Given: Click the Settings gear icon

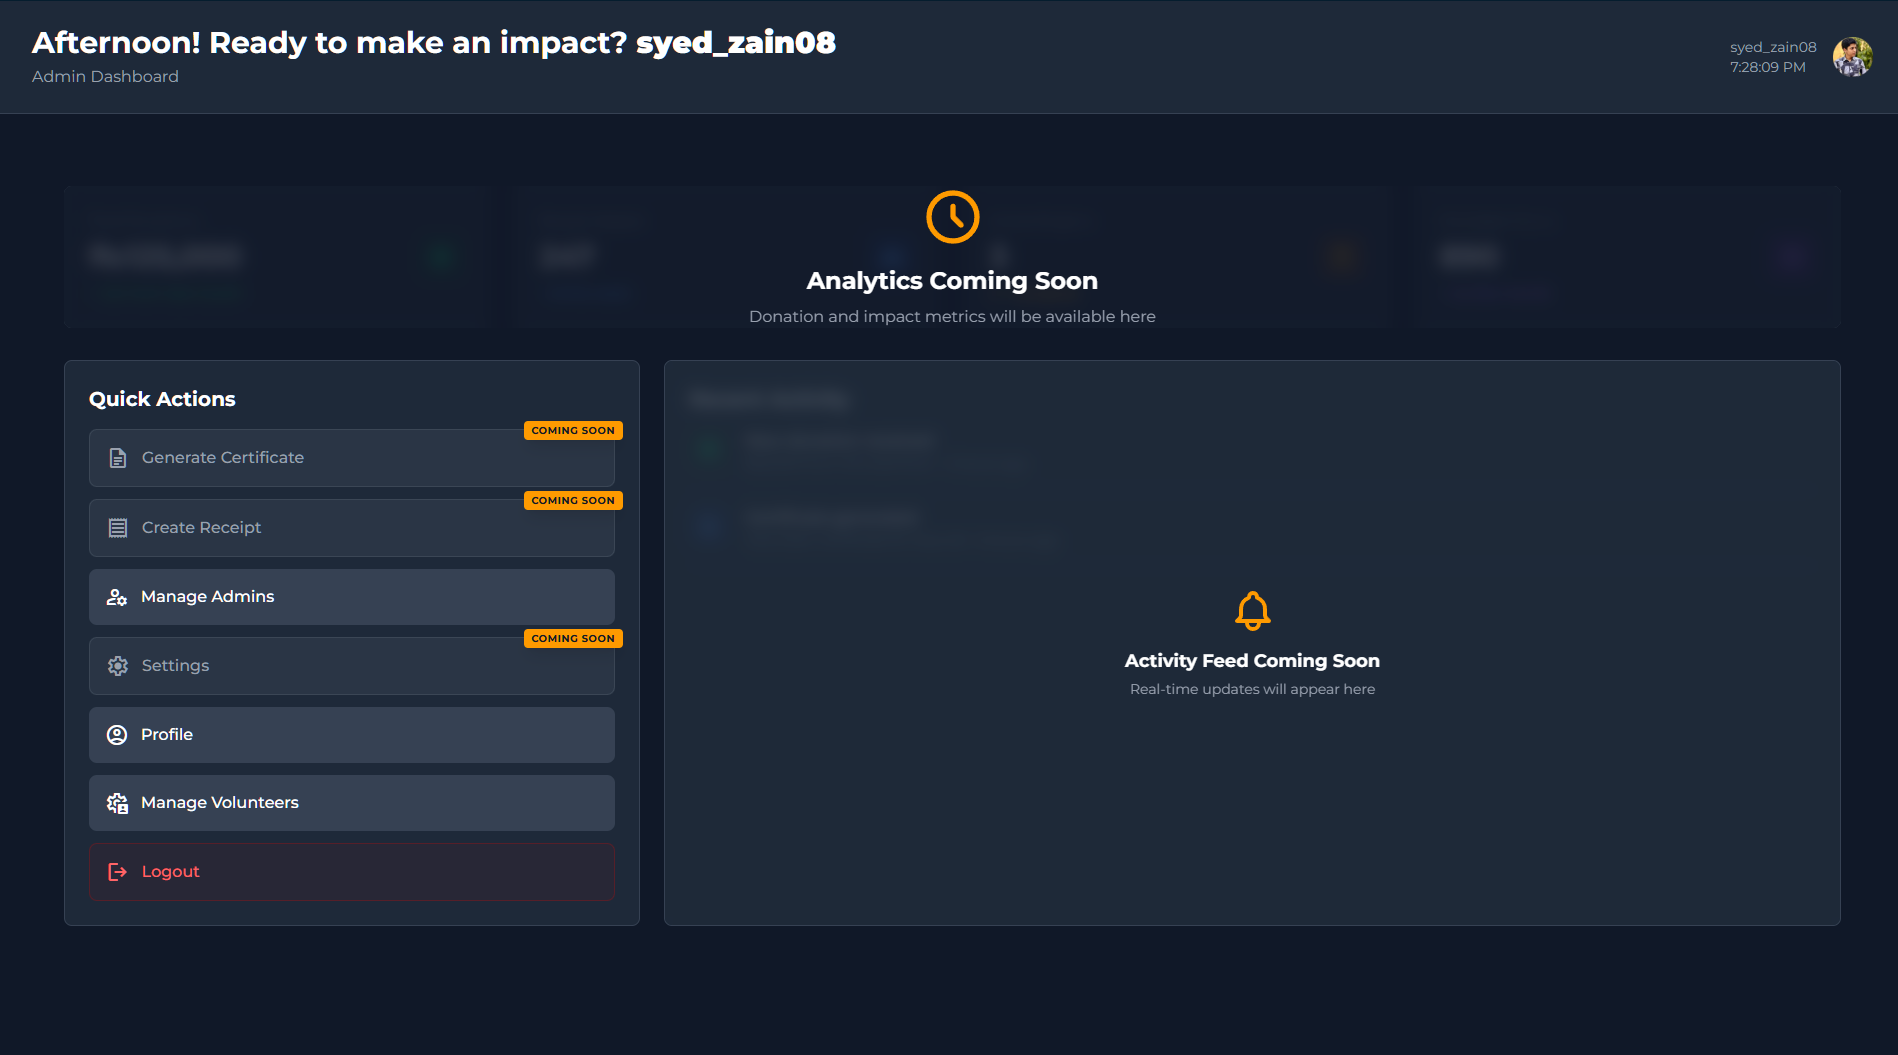Looking at the screenshot, I should point(118,666).
